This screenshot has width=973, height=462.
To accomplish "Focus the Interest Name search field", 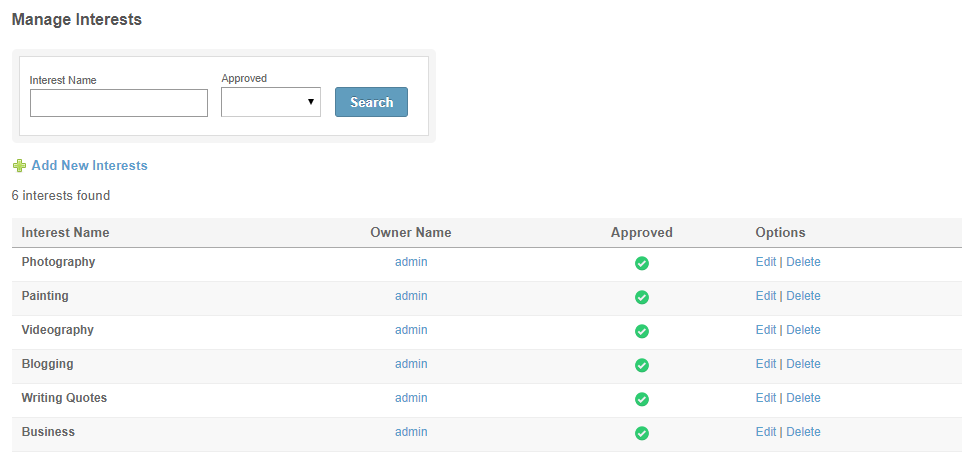I will [x=119, y=103].
